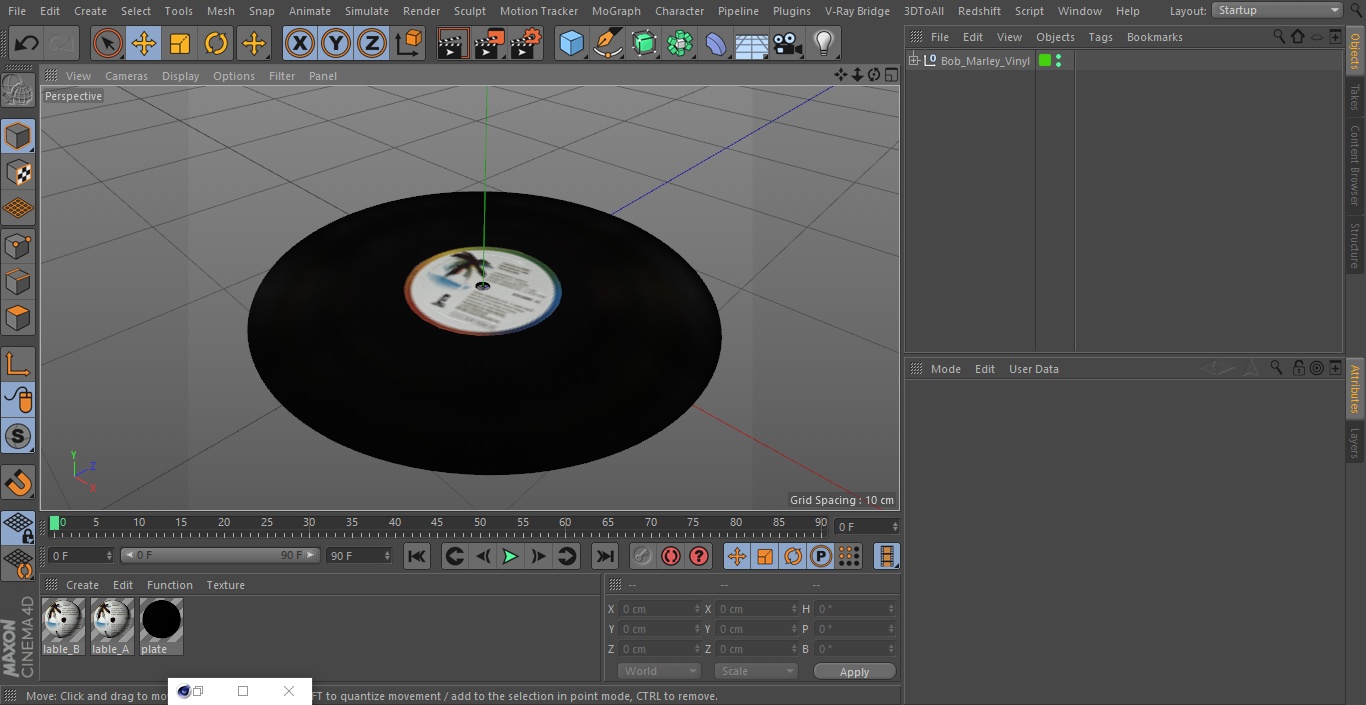The width and height of the screenshot is (1366, 705).
Task: Add a light object
Action: tap(824, 44)
